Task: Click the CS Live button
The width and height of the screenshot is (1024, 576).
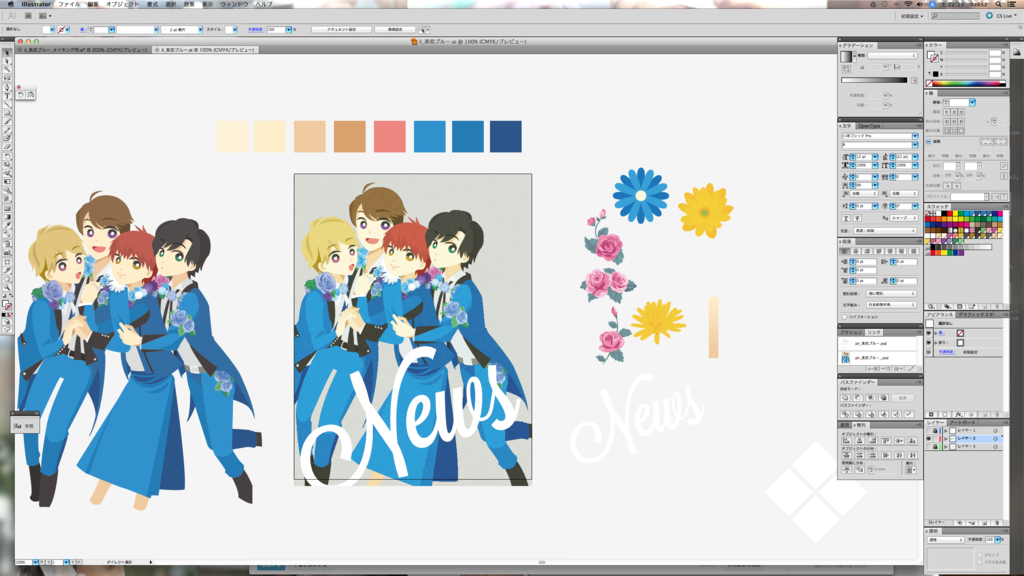Action: click(x=1002, y=16)
